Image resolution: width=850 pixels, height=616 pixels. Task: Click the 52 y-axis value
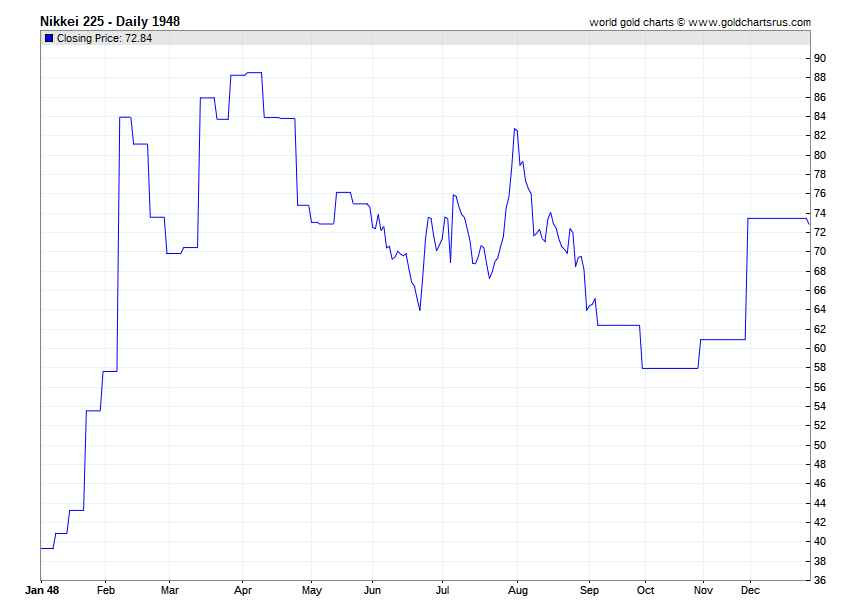tap(820, 426)
